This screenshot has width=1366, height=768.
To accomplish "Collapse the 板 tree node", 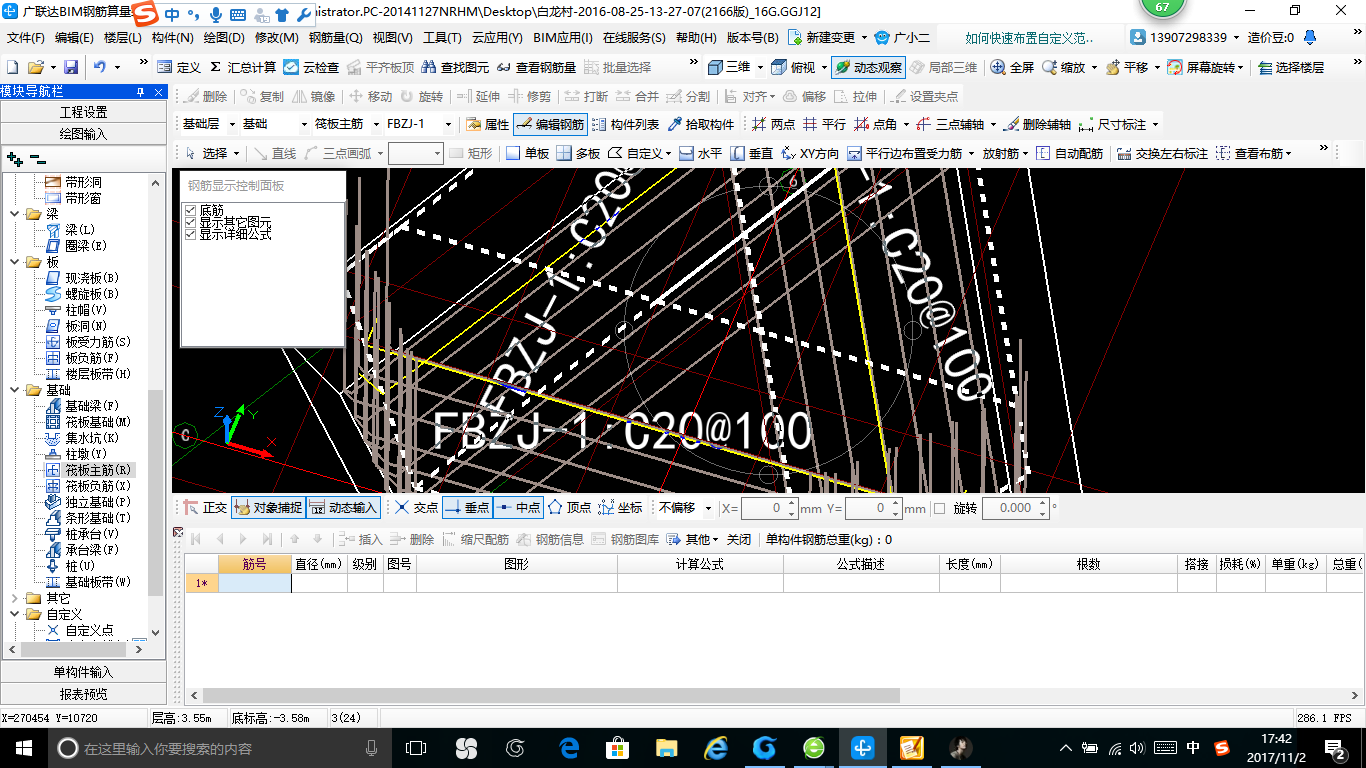I will 15,262.
